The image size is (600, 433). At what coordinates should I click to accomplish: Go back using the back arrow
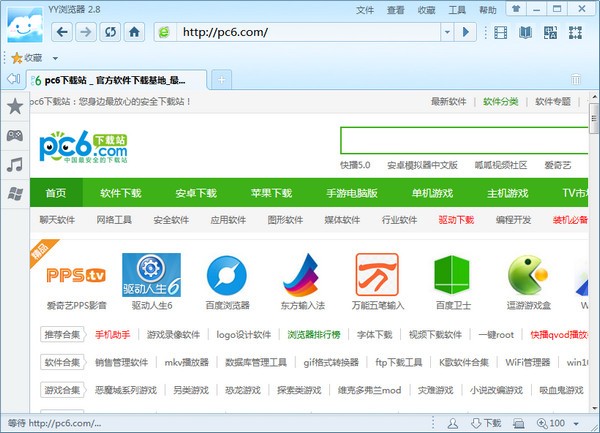coord(62,32)
